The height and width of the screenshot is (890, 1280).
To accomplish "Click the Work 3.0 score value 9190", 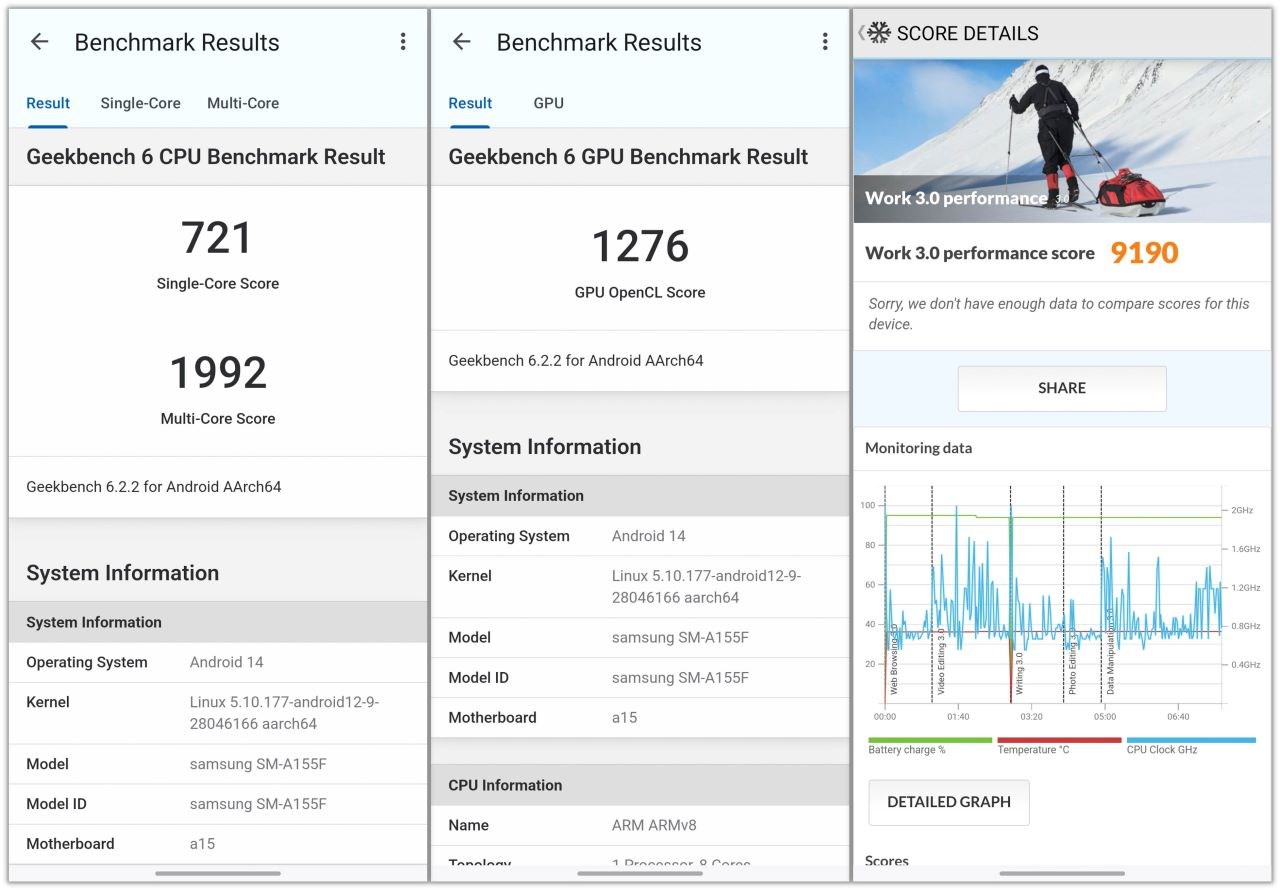I will pos(1144,254).
